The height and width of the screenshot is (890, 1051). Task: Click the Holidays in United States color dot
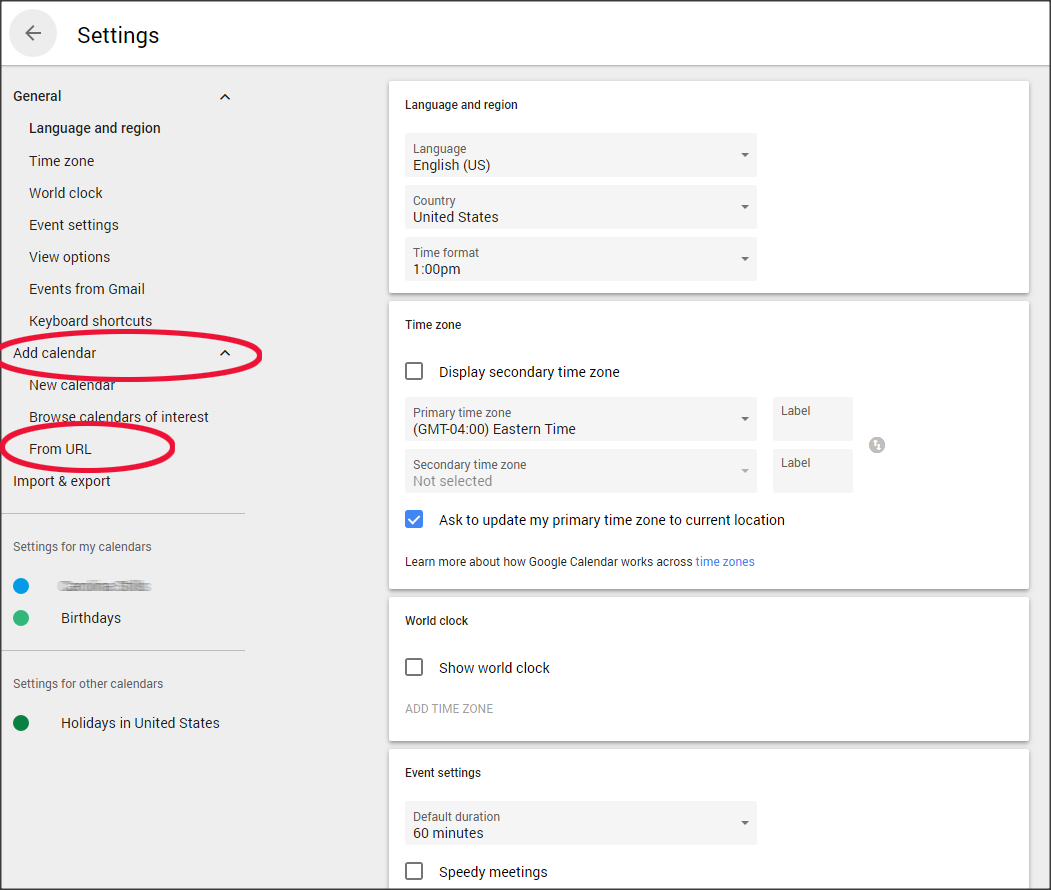(x=21, y=723)
